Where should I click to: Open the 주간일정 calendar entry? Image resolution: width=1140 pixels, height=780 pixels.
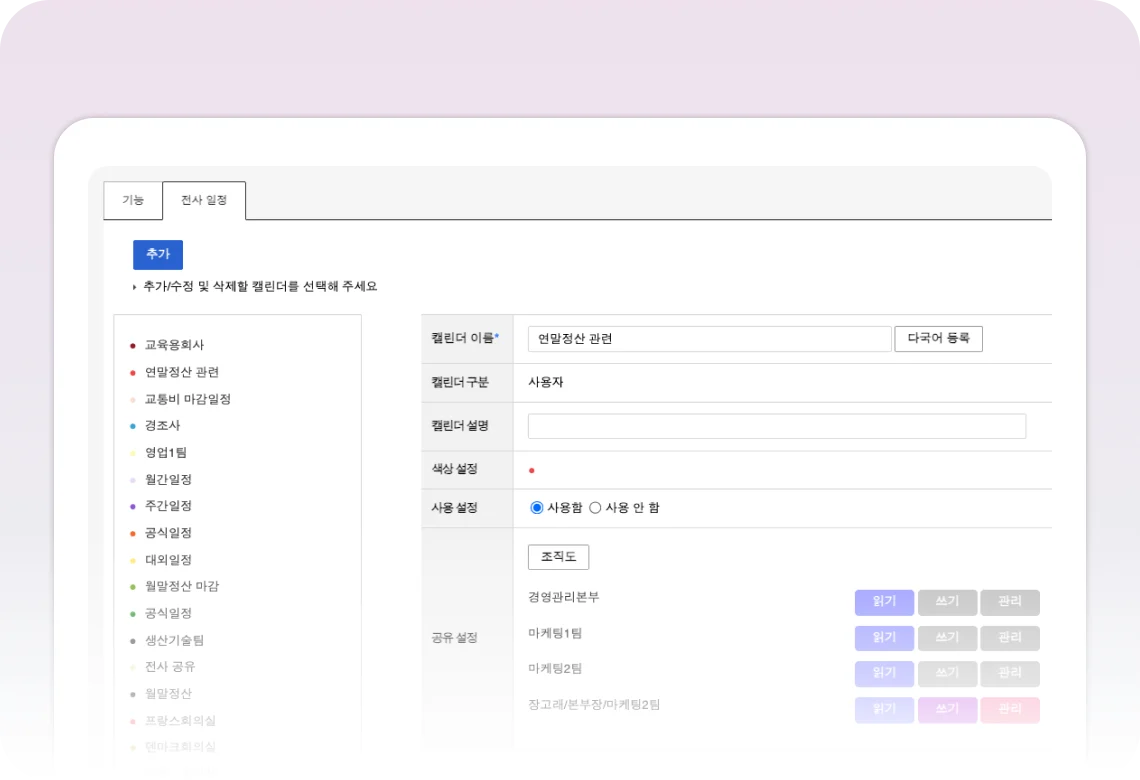168,506
